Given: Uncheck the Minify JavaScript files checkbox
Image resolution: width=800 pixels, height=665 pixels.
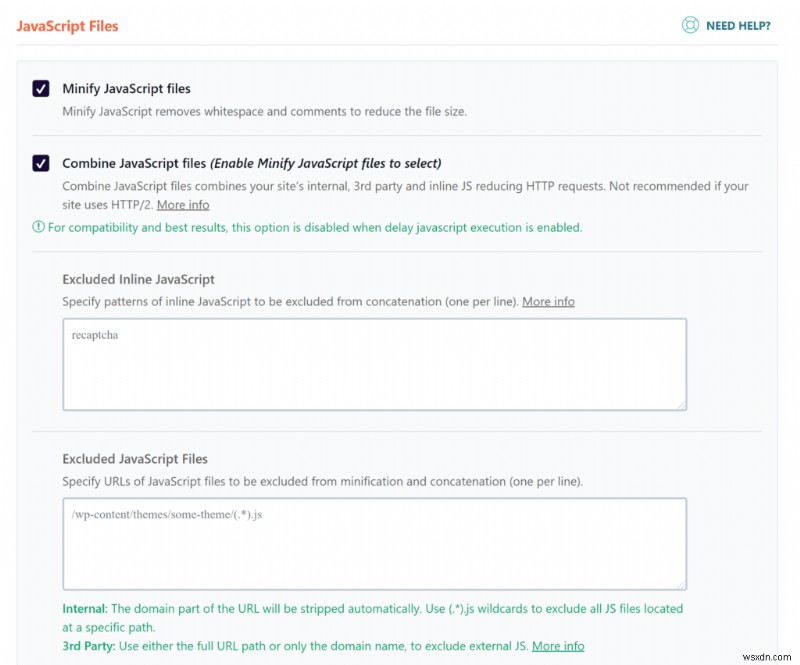Looking at the screenshot, I should (41, 89).
